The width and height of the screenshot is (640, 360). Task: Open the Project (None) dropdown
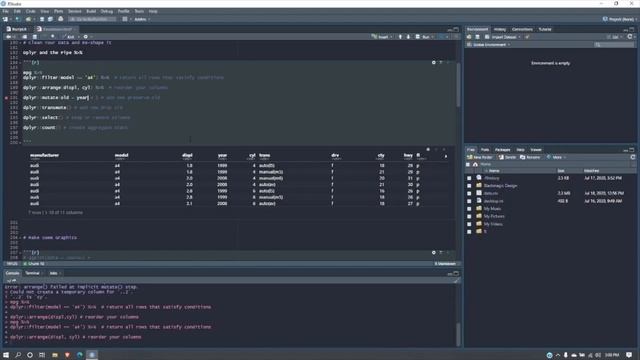(620, 19)
